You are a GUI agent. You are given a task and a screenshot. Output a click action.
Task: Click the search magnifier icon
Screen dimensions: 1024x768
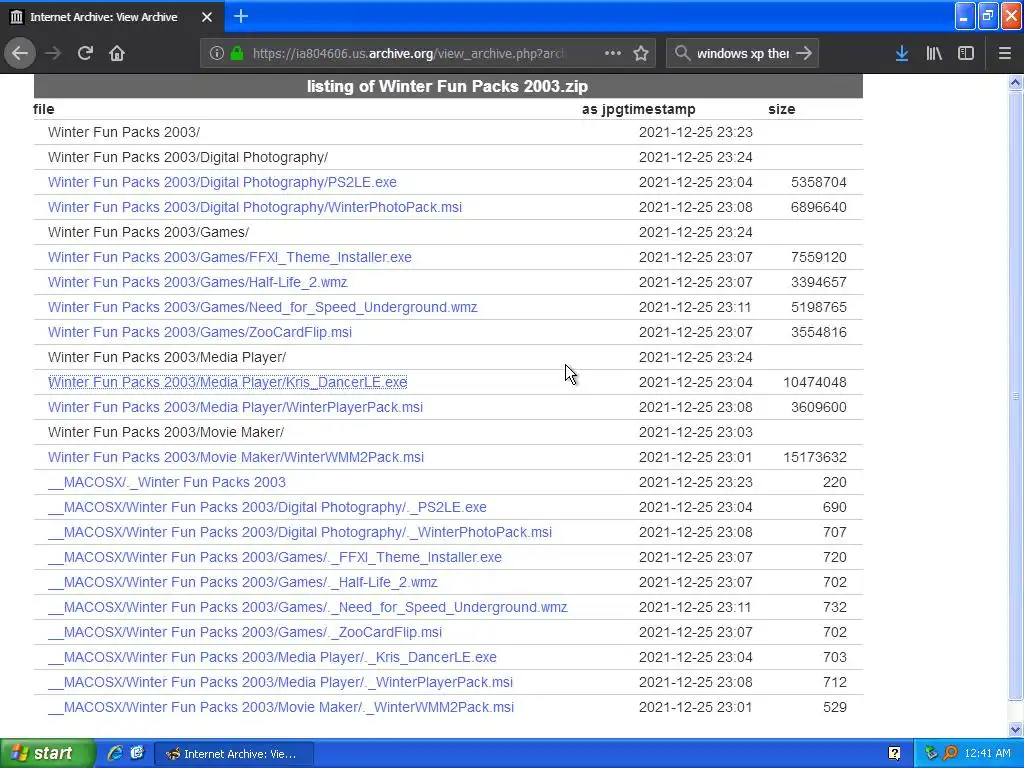click(682, 53)
